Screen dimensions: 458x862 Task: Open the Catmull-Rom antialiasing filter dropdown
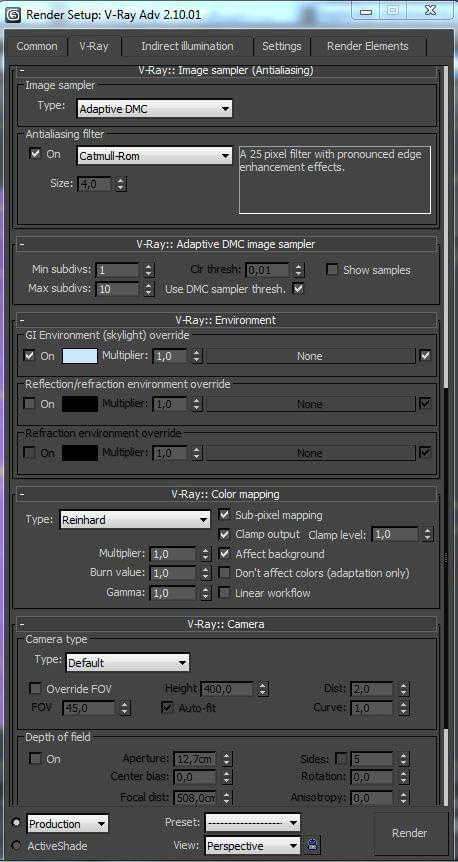coord(154,156)
